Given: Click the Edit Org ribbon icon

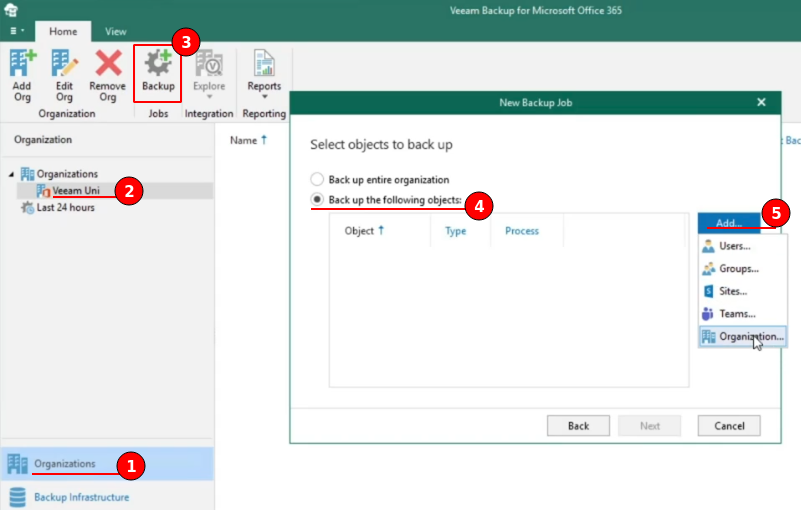Looking at the screenshot, I should pos(64,63).
